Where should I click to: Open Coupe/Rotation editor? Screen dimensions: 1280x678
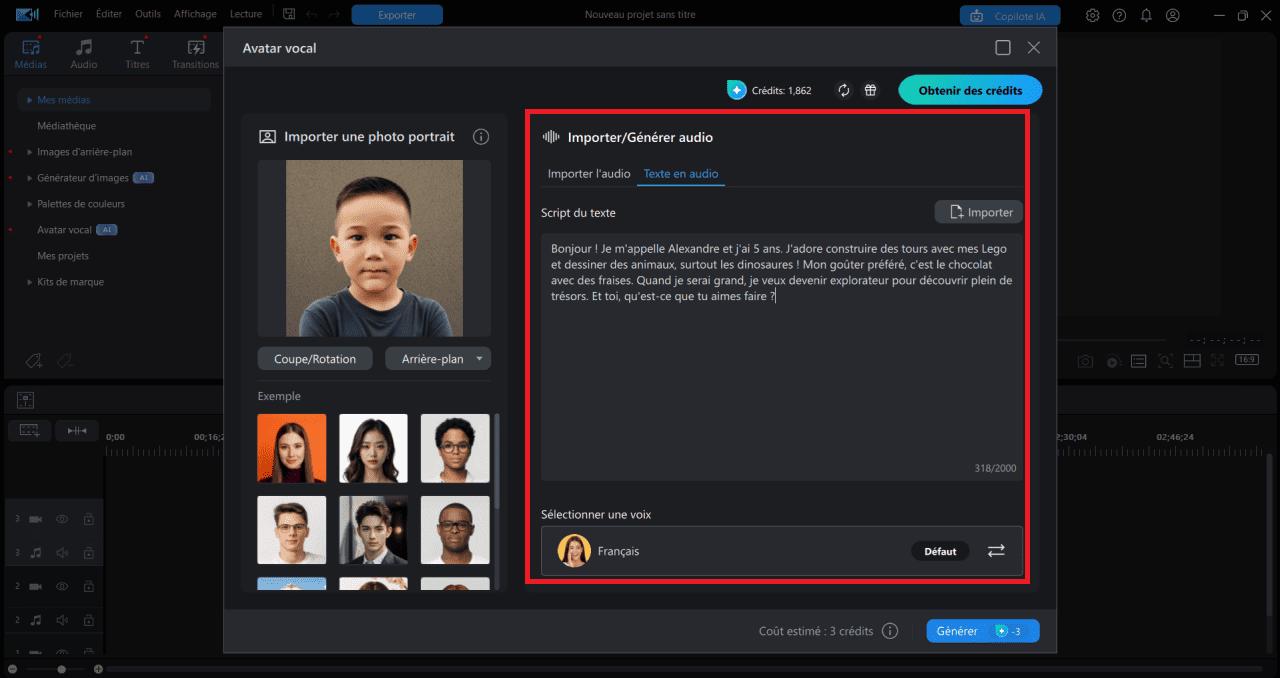[315, 358]
